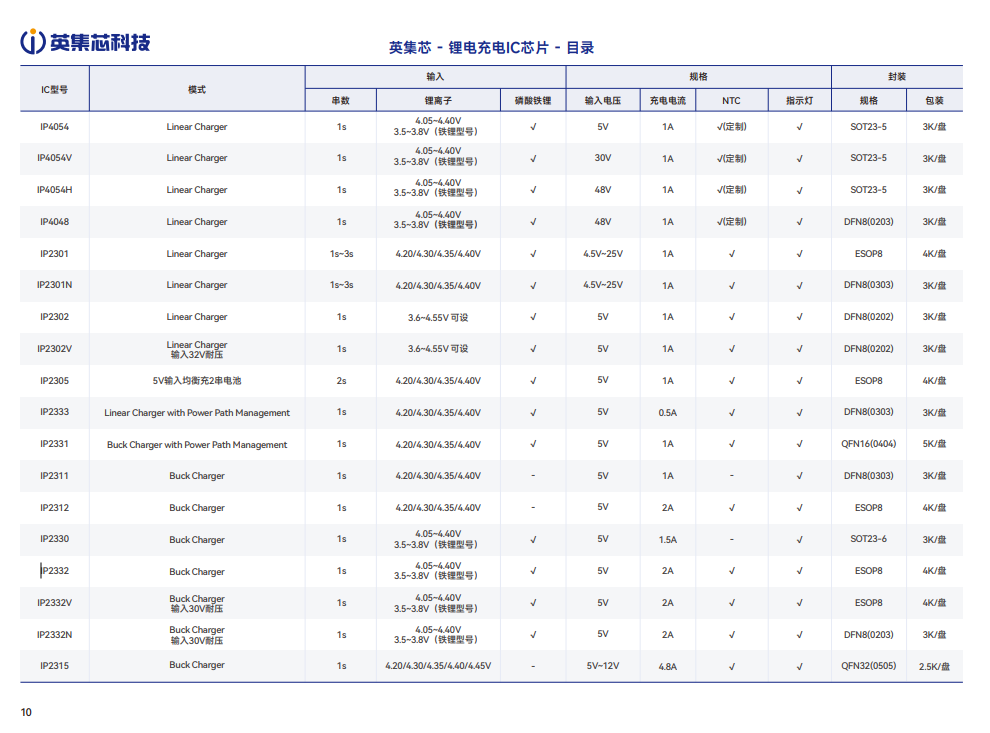The image size is (990, 733).
Task: Select the page title 英集芯 - 锂电充电IC芯片 - 目录
Action: [x=491, y=48]
